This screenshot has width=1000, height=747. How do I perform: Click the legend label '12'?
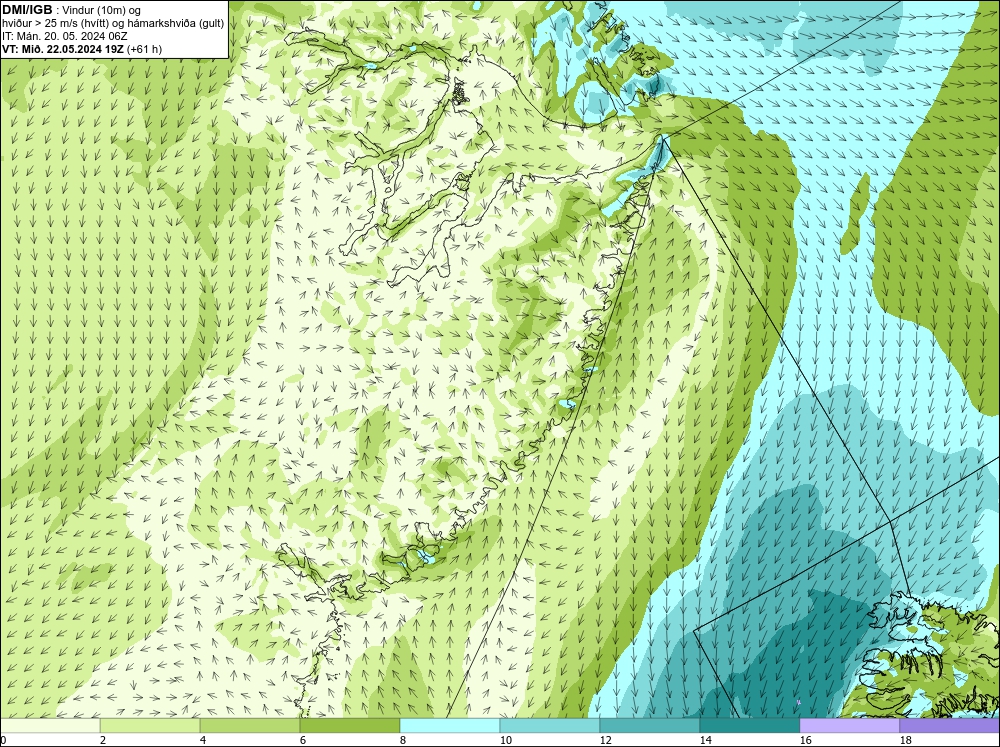click(x=606, y=740)
